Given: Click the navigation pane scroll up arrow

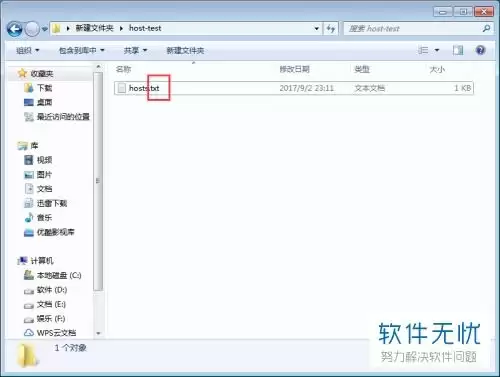Looking at the screenshot, I should 98,67.
